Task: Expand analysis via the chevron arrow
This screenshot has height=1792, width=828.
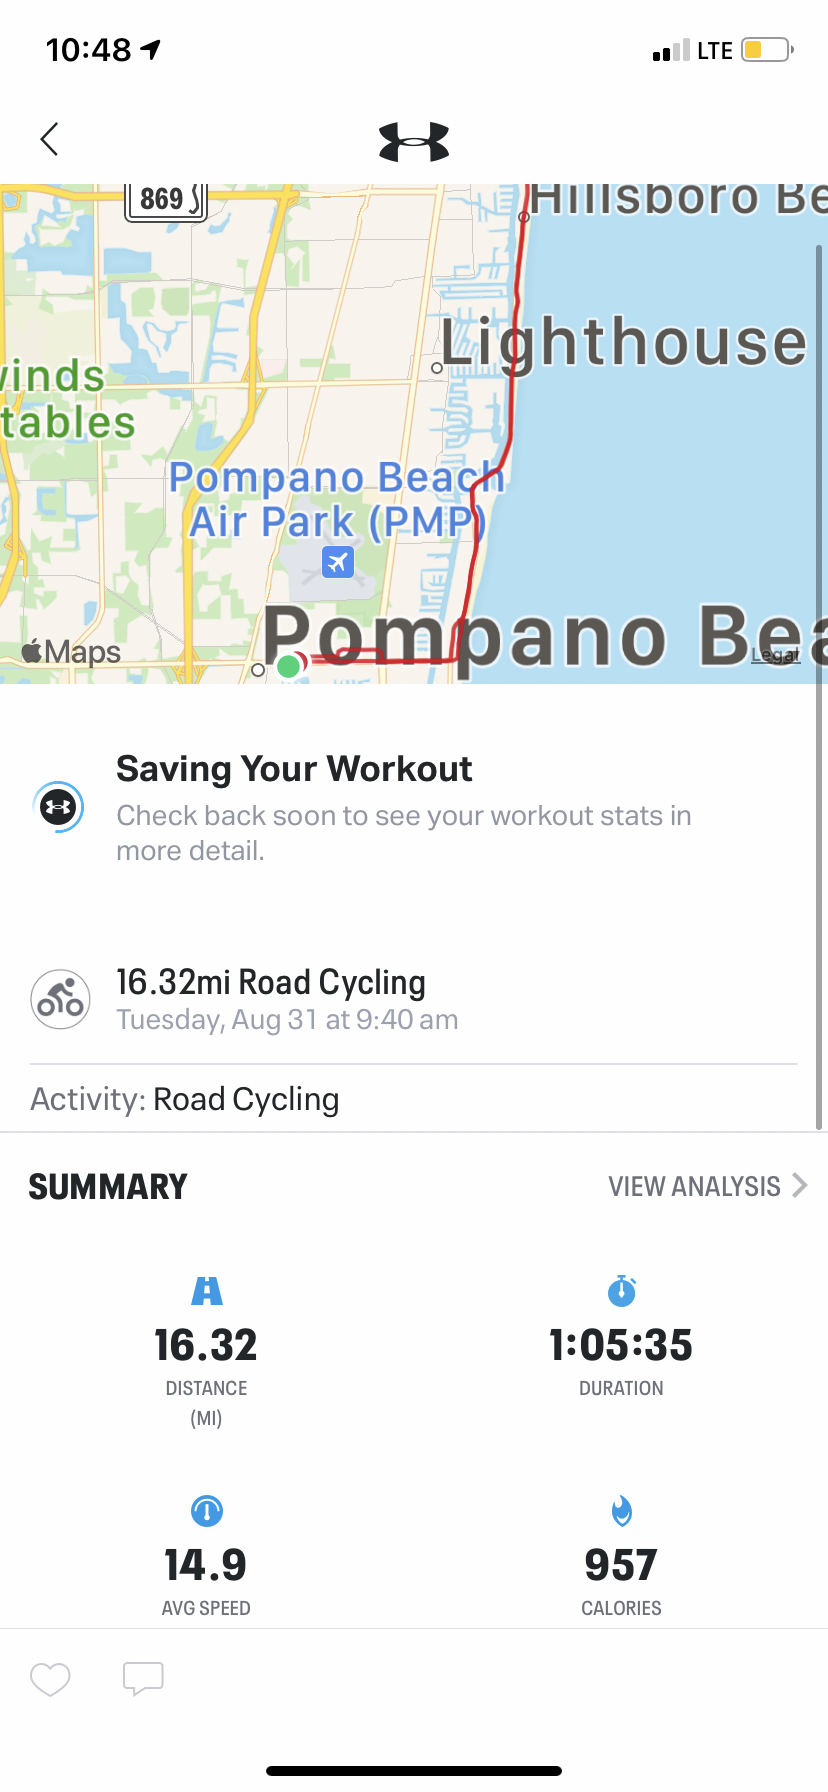Action: tap(800, 1185)
